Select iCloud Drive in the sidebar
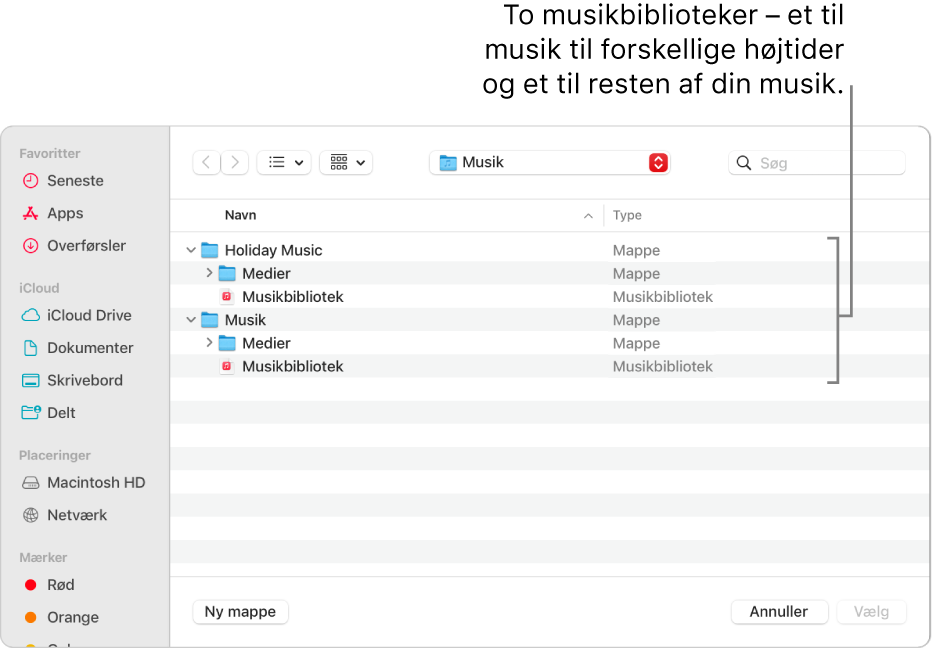 pos(89,315)
